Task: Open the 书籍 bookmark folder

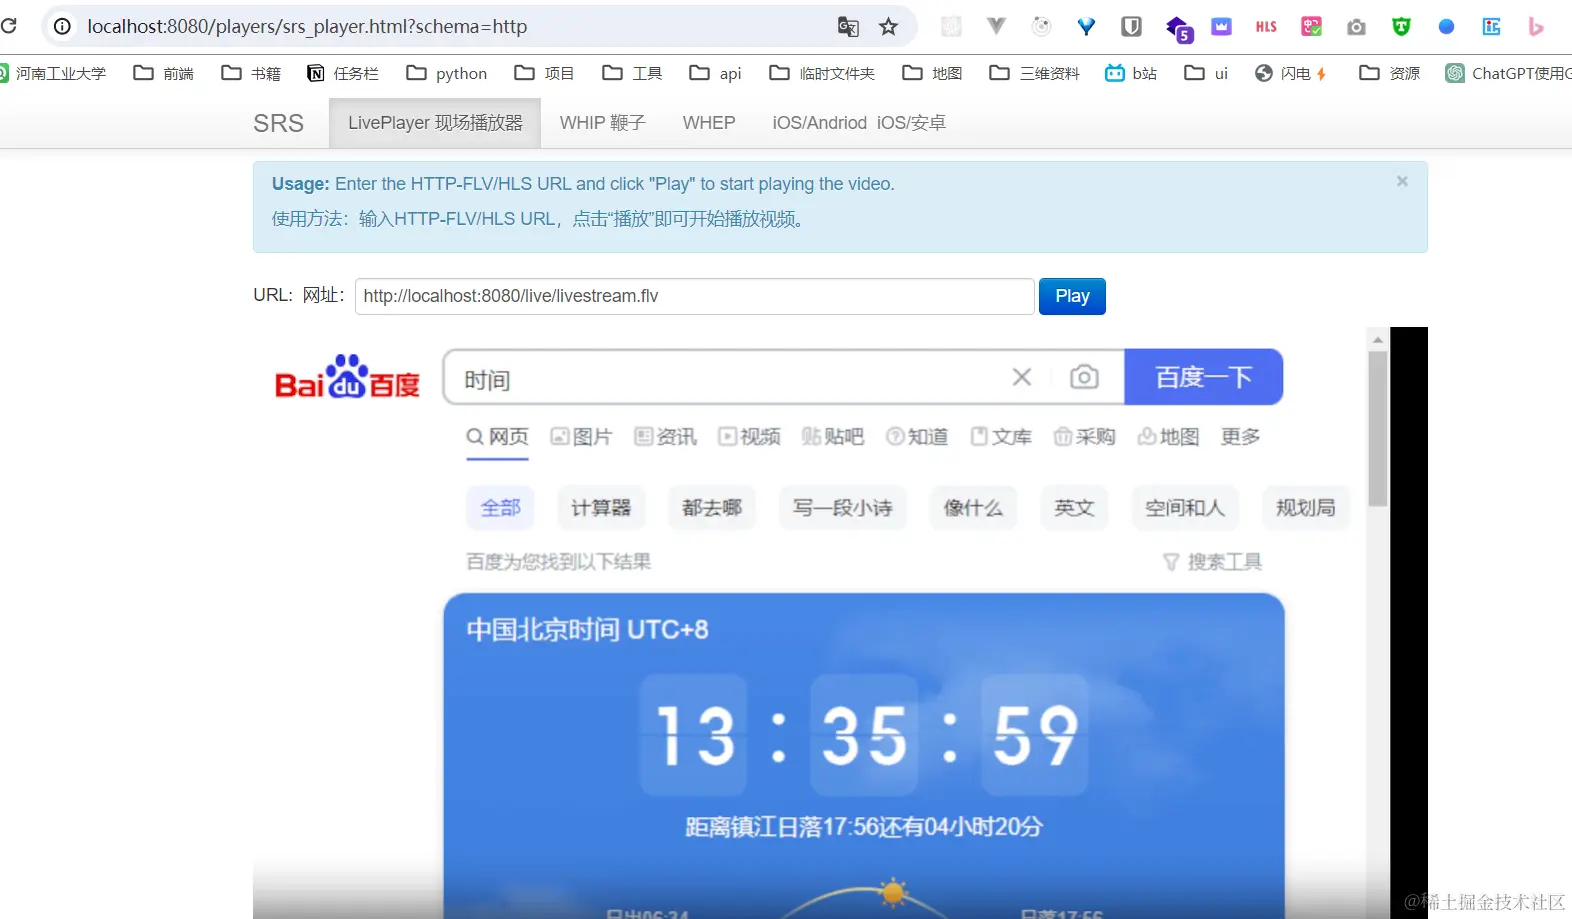Action: coord(251,73)
